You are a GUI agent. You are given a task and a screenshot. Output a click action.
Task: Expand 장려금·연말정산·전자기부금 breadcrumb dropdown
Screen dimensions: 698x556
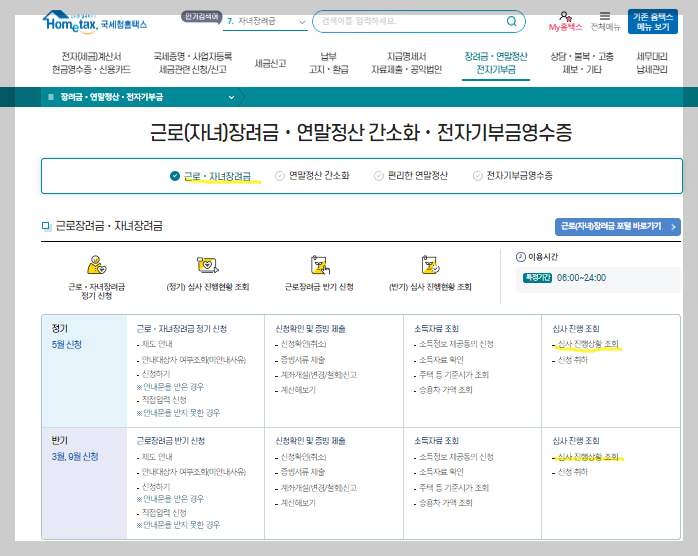point(231,97)
